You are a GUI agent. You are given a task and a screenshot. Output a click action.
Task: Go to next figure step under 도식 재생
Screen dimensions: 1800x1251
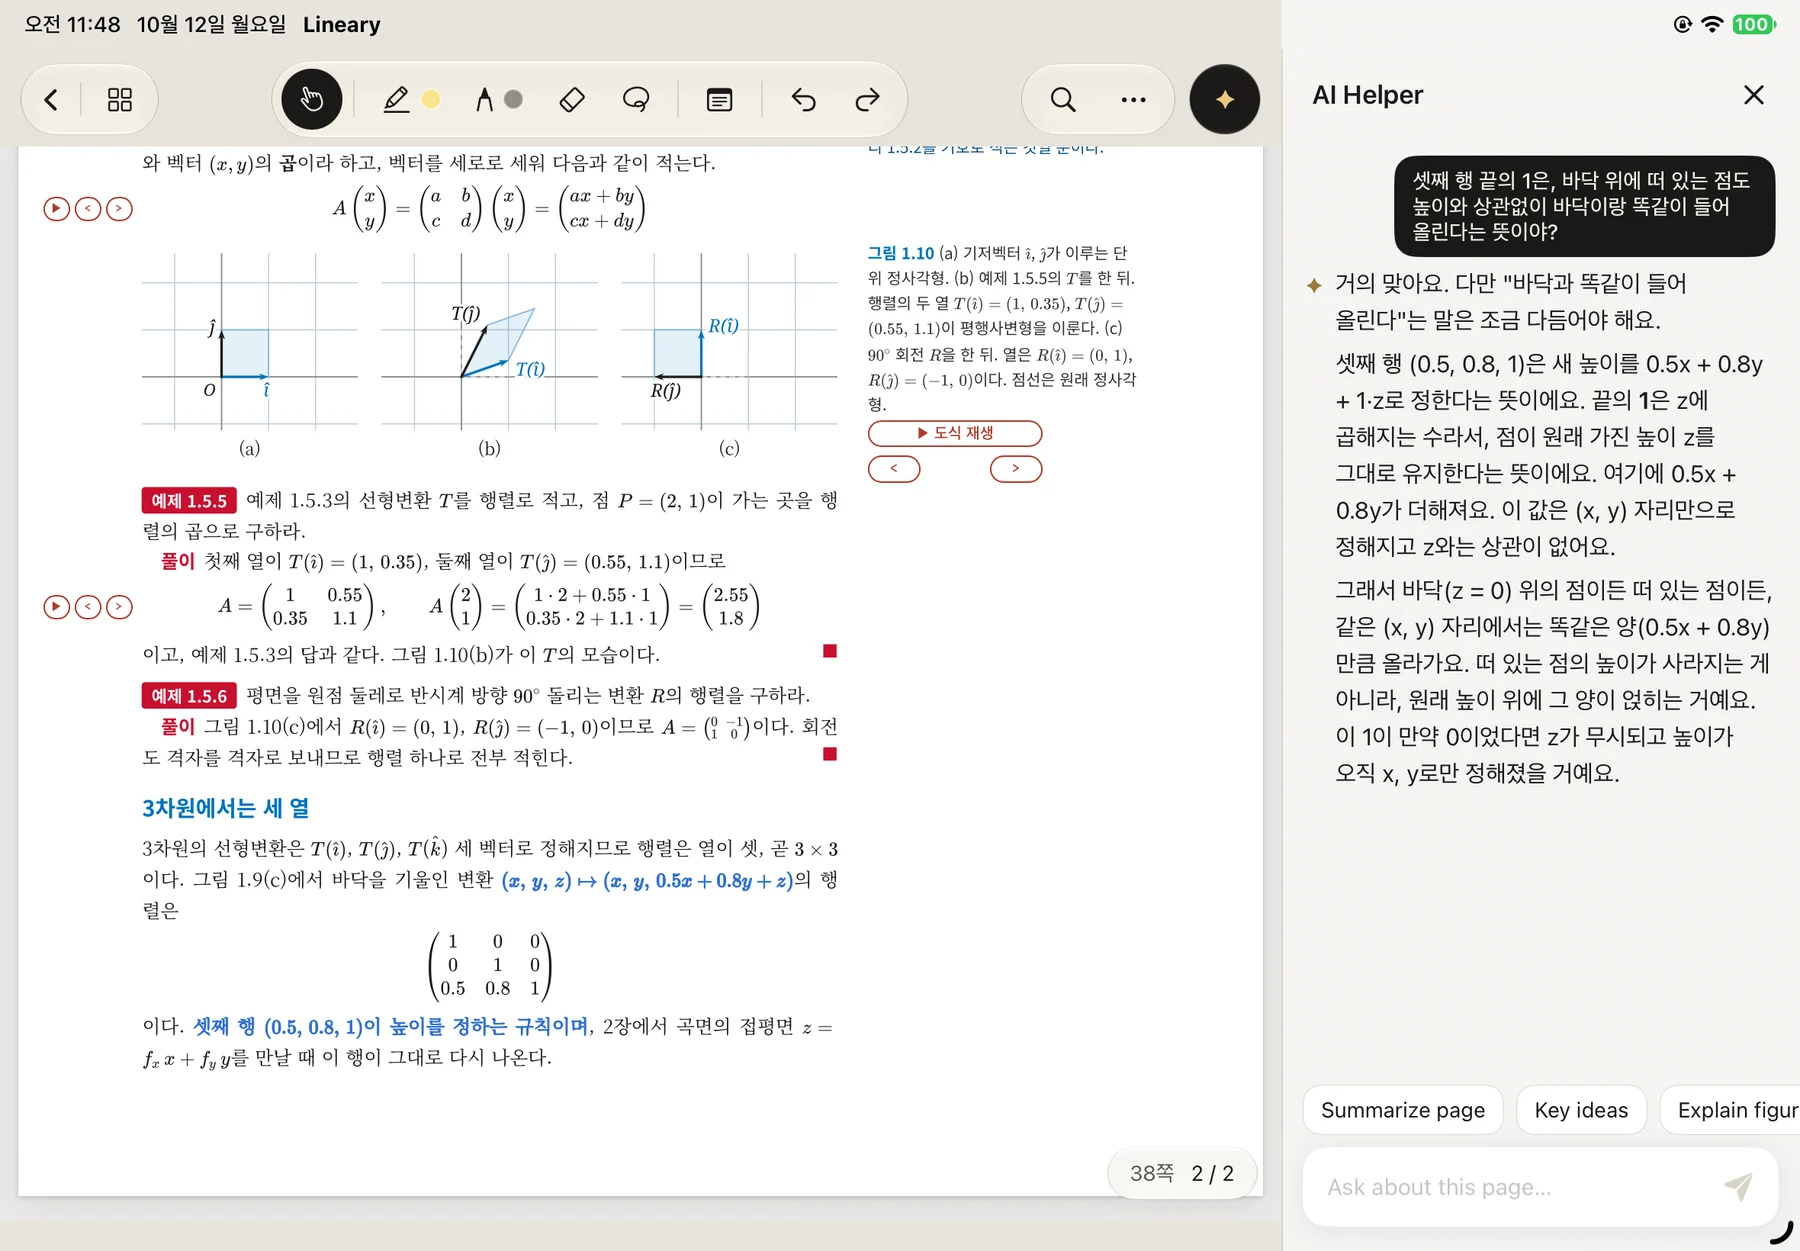1016,468
